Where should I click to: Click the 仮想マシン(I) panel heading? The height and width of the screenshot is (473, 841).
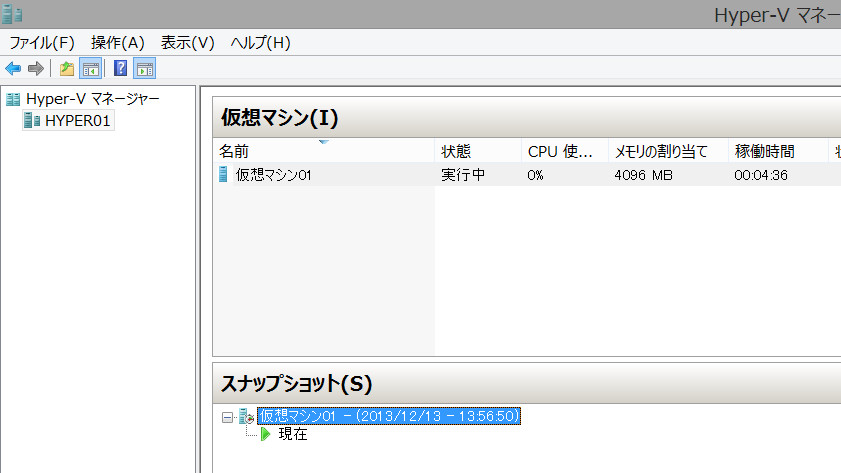[x=279, y=117]
